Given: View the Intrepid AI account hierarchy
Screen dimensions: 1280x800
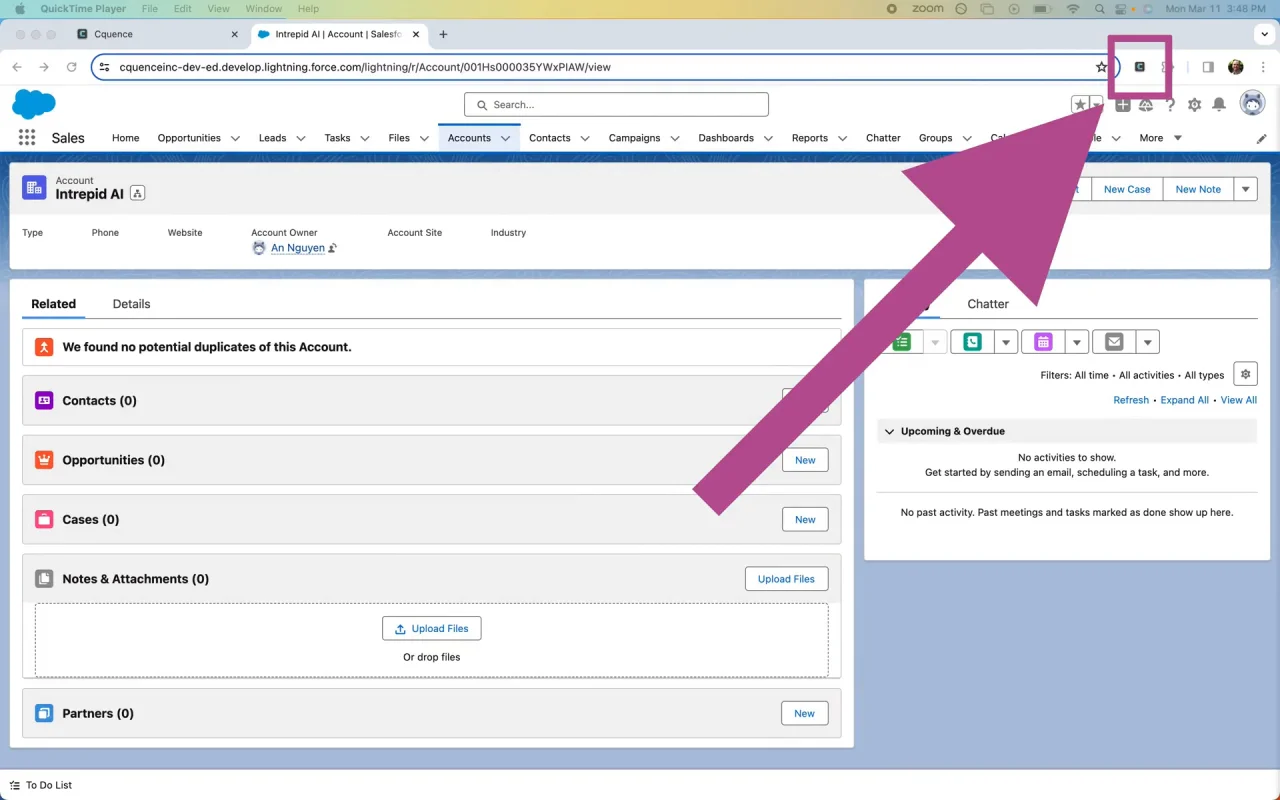Looking at the screenshot, I should pos(138,193).
